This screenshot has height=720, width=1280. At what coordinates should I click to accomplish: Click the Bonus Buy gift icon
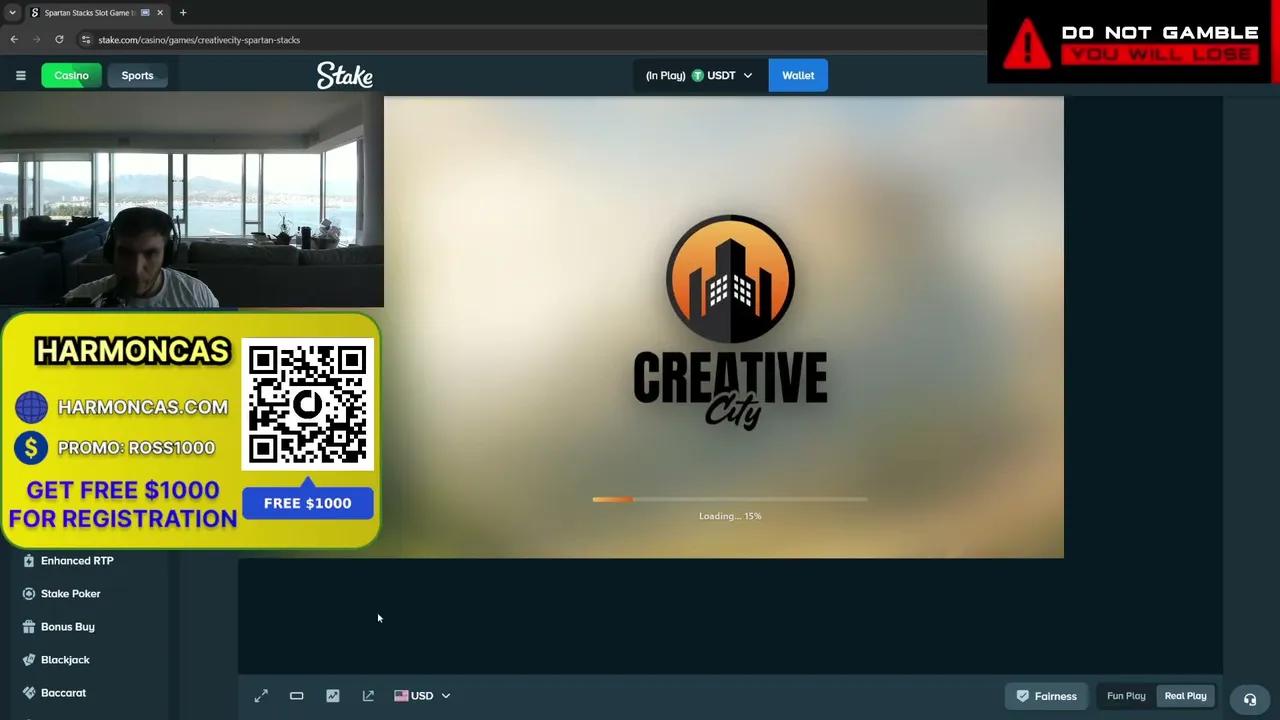[28, 626]
